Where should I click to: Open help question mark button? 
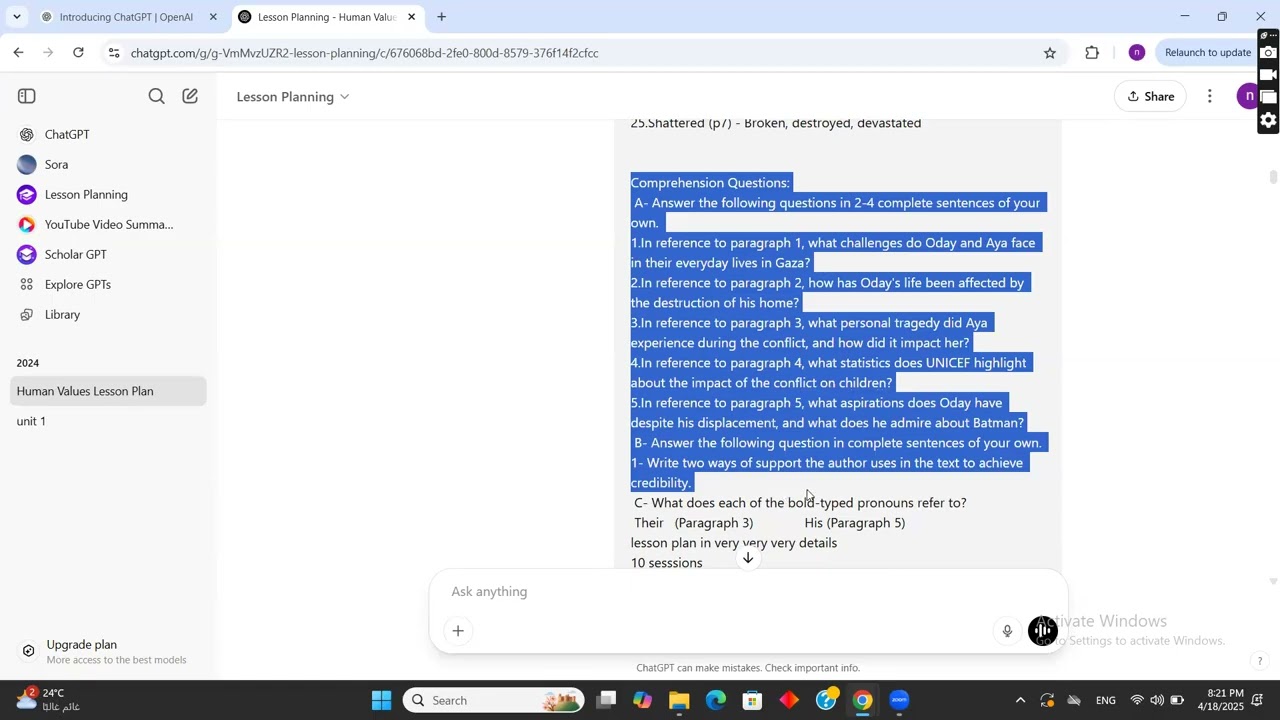point(1259,661)
